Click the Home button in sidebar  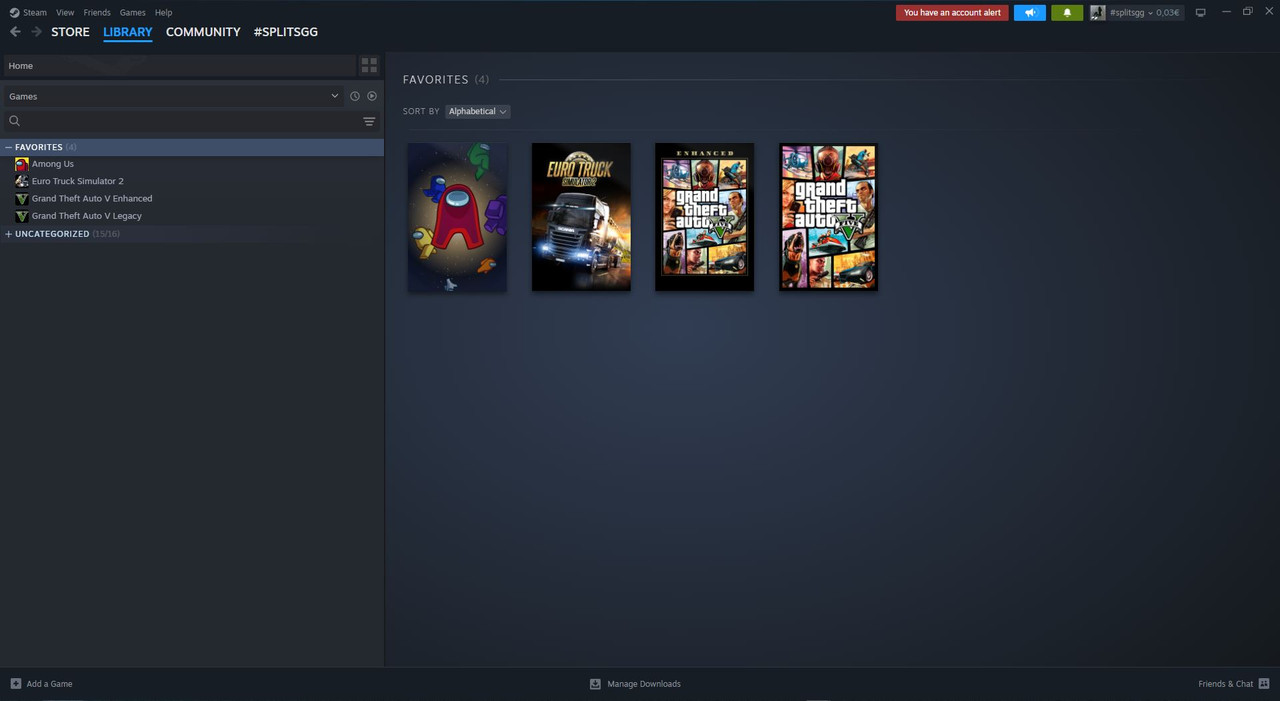180,66
